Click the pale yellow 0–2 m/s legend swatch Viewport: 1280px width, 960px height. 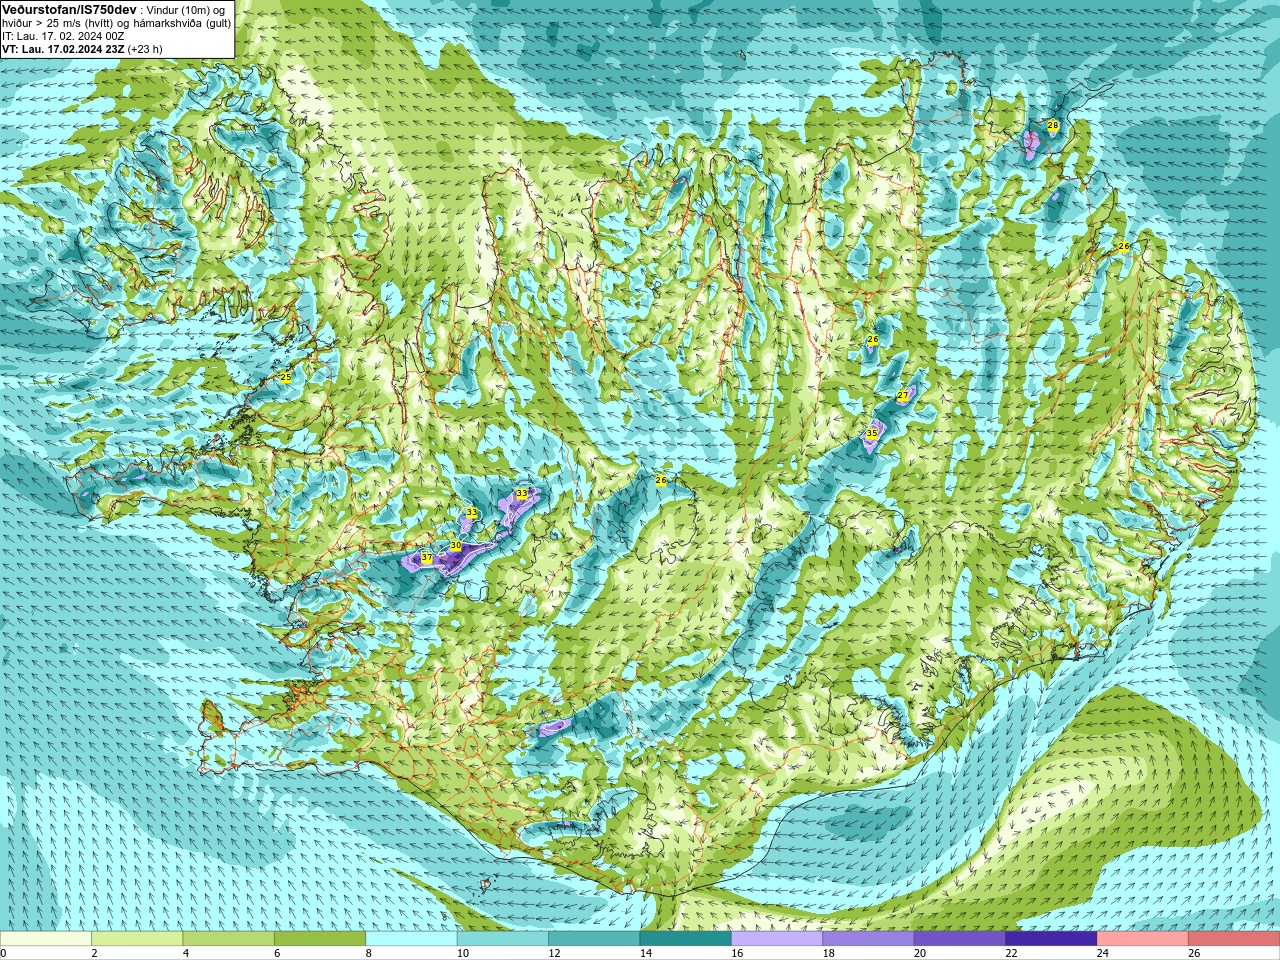(x=46, y=939)
